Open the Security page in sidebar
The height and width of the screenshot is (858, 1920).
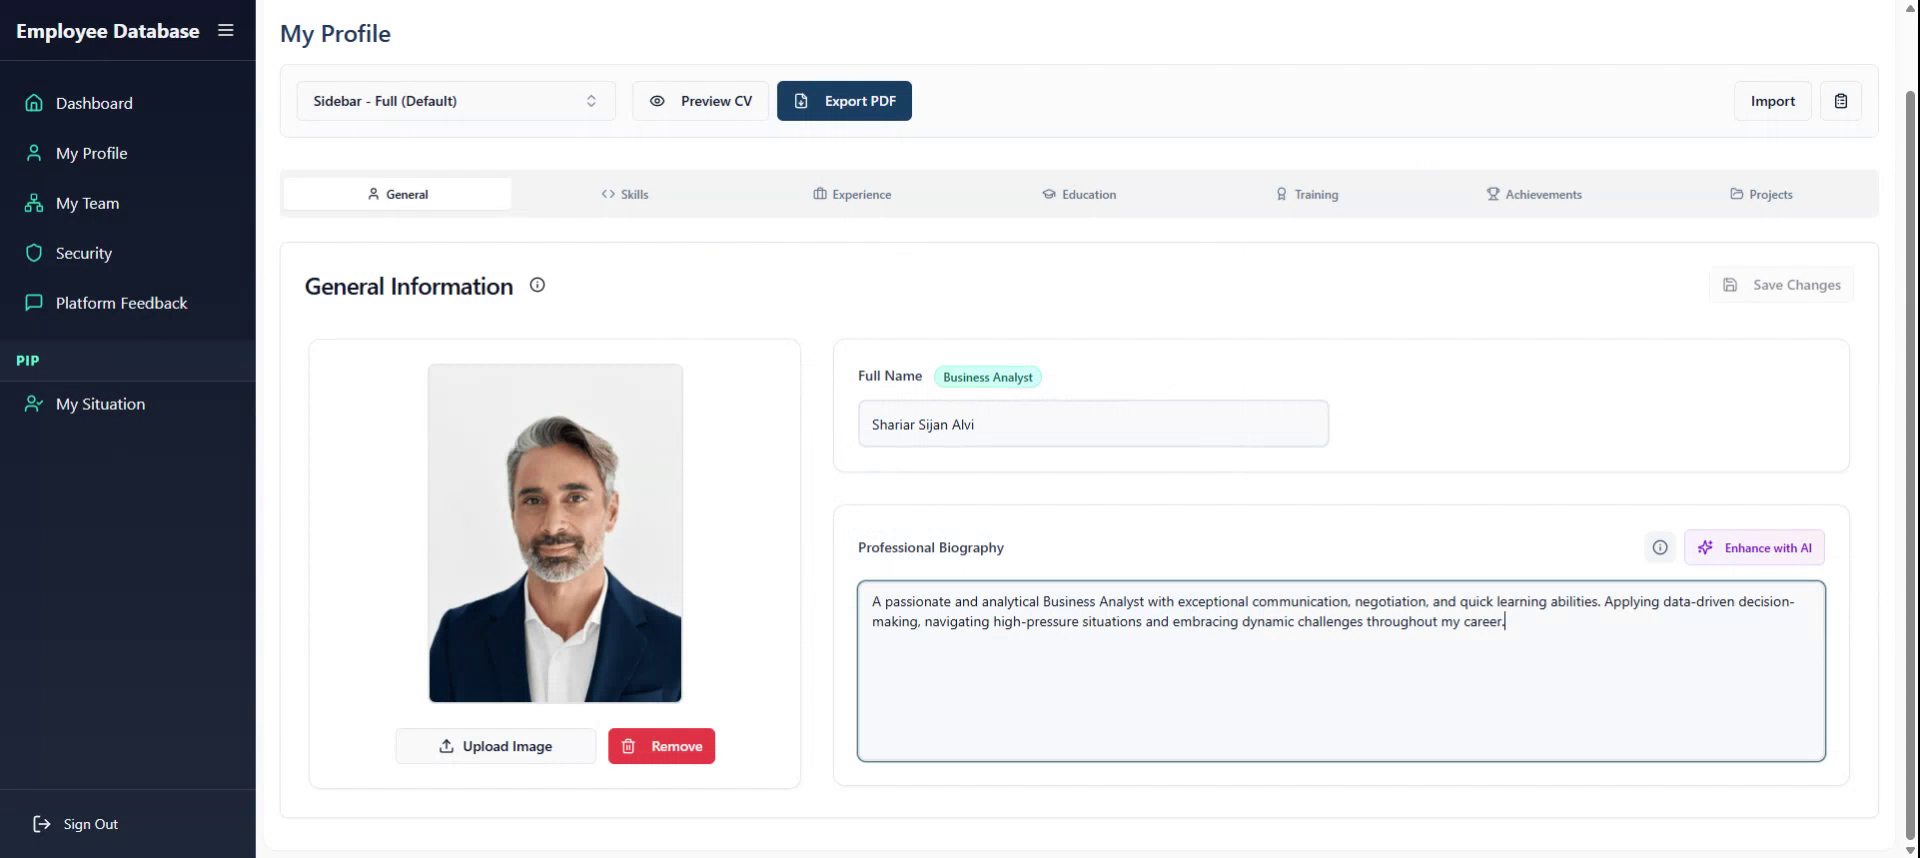(x=84, y=253)
